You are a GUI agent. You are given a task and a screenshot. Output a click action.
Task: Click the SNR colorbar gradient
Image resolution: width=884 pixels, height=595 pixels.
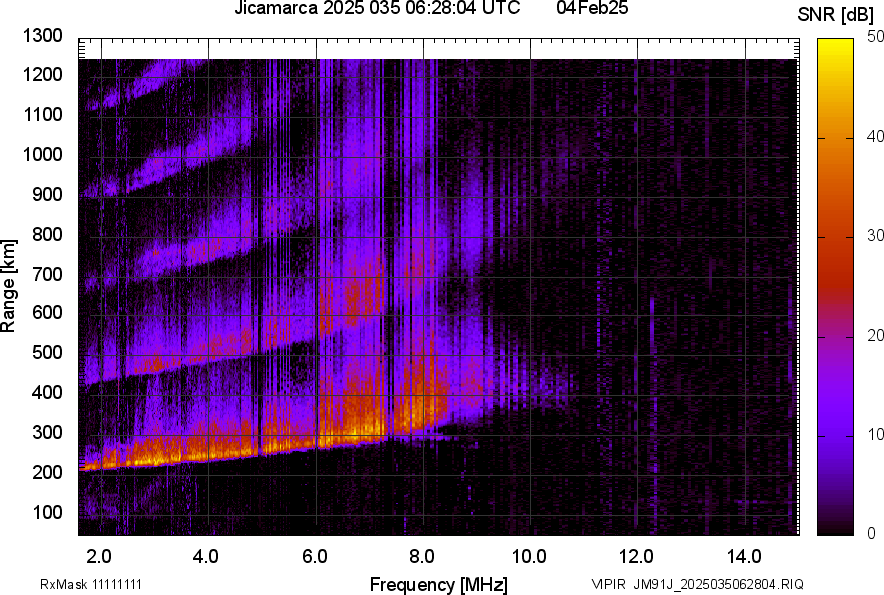(836, 287)
